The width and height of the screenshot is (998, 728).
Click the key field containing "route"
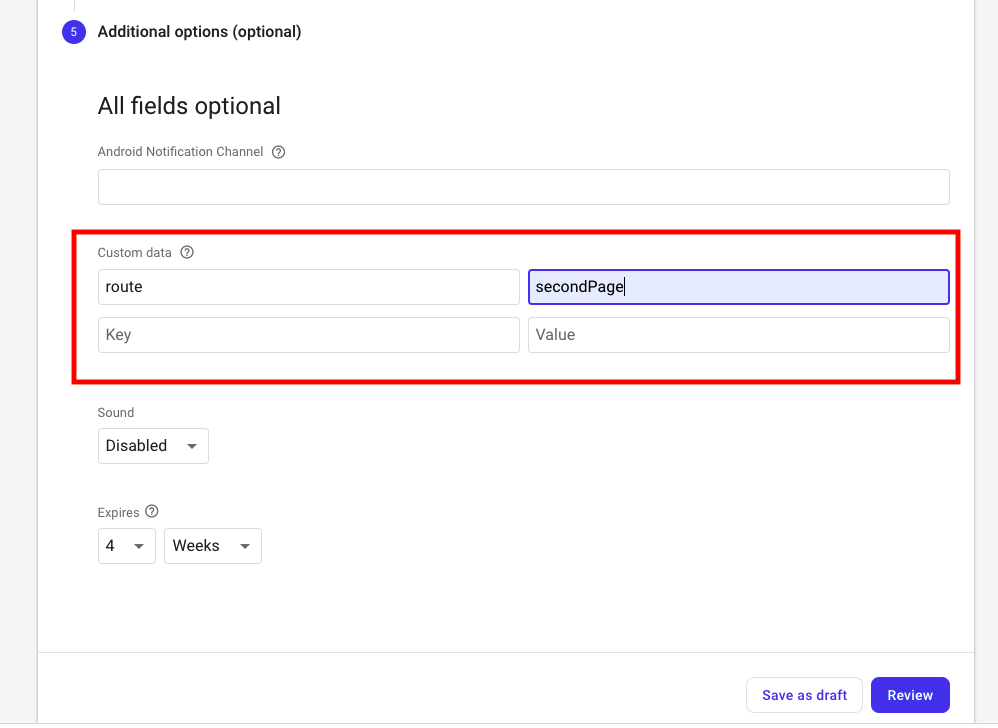coord(308,287)
